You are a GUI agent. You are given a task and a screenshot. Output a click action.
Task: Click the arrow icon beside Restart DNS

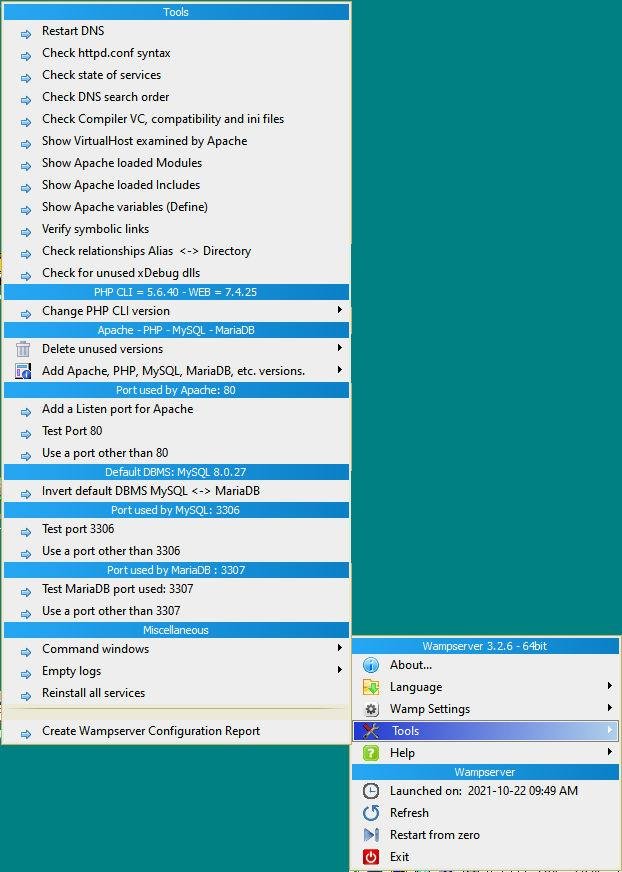coord(26,34)
